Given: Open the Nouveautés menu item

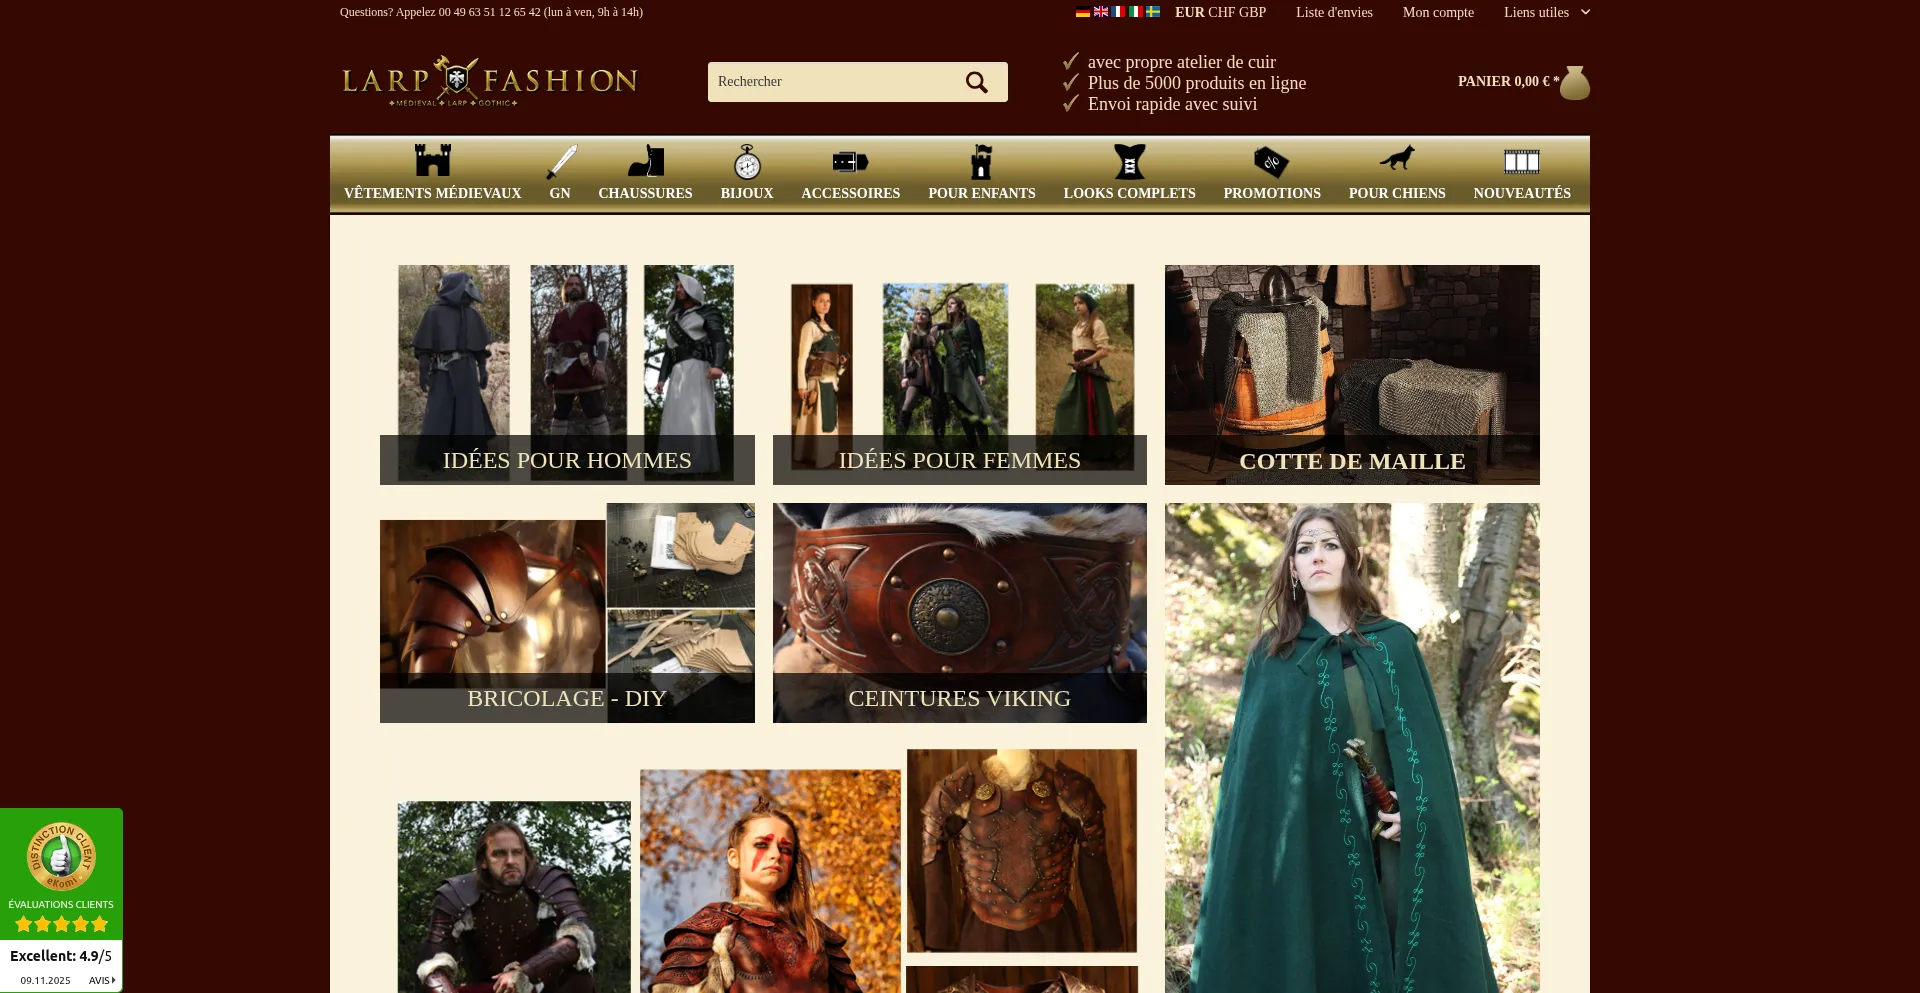Looking at the screenshot, I should pos(1521,193).
